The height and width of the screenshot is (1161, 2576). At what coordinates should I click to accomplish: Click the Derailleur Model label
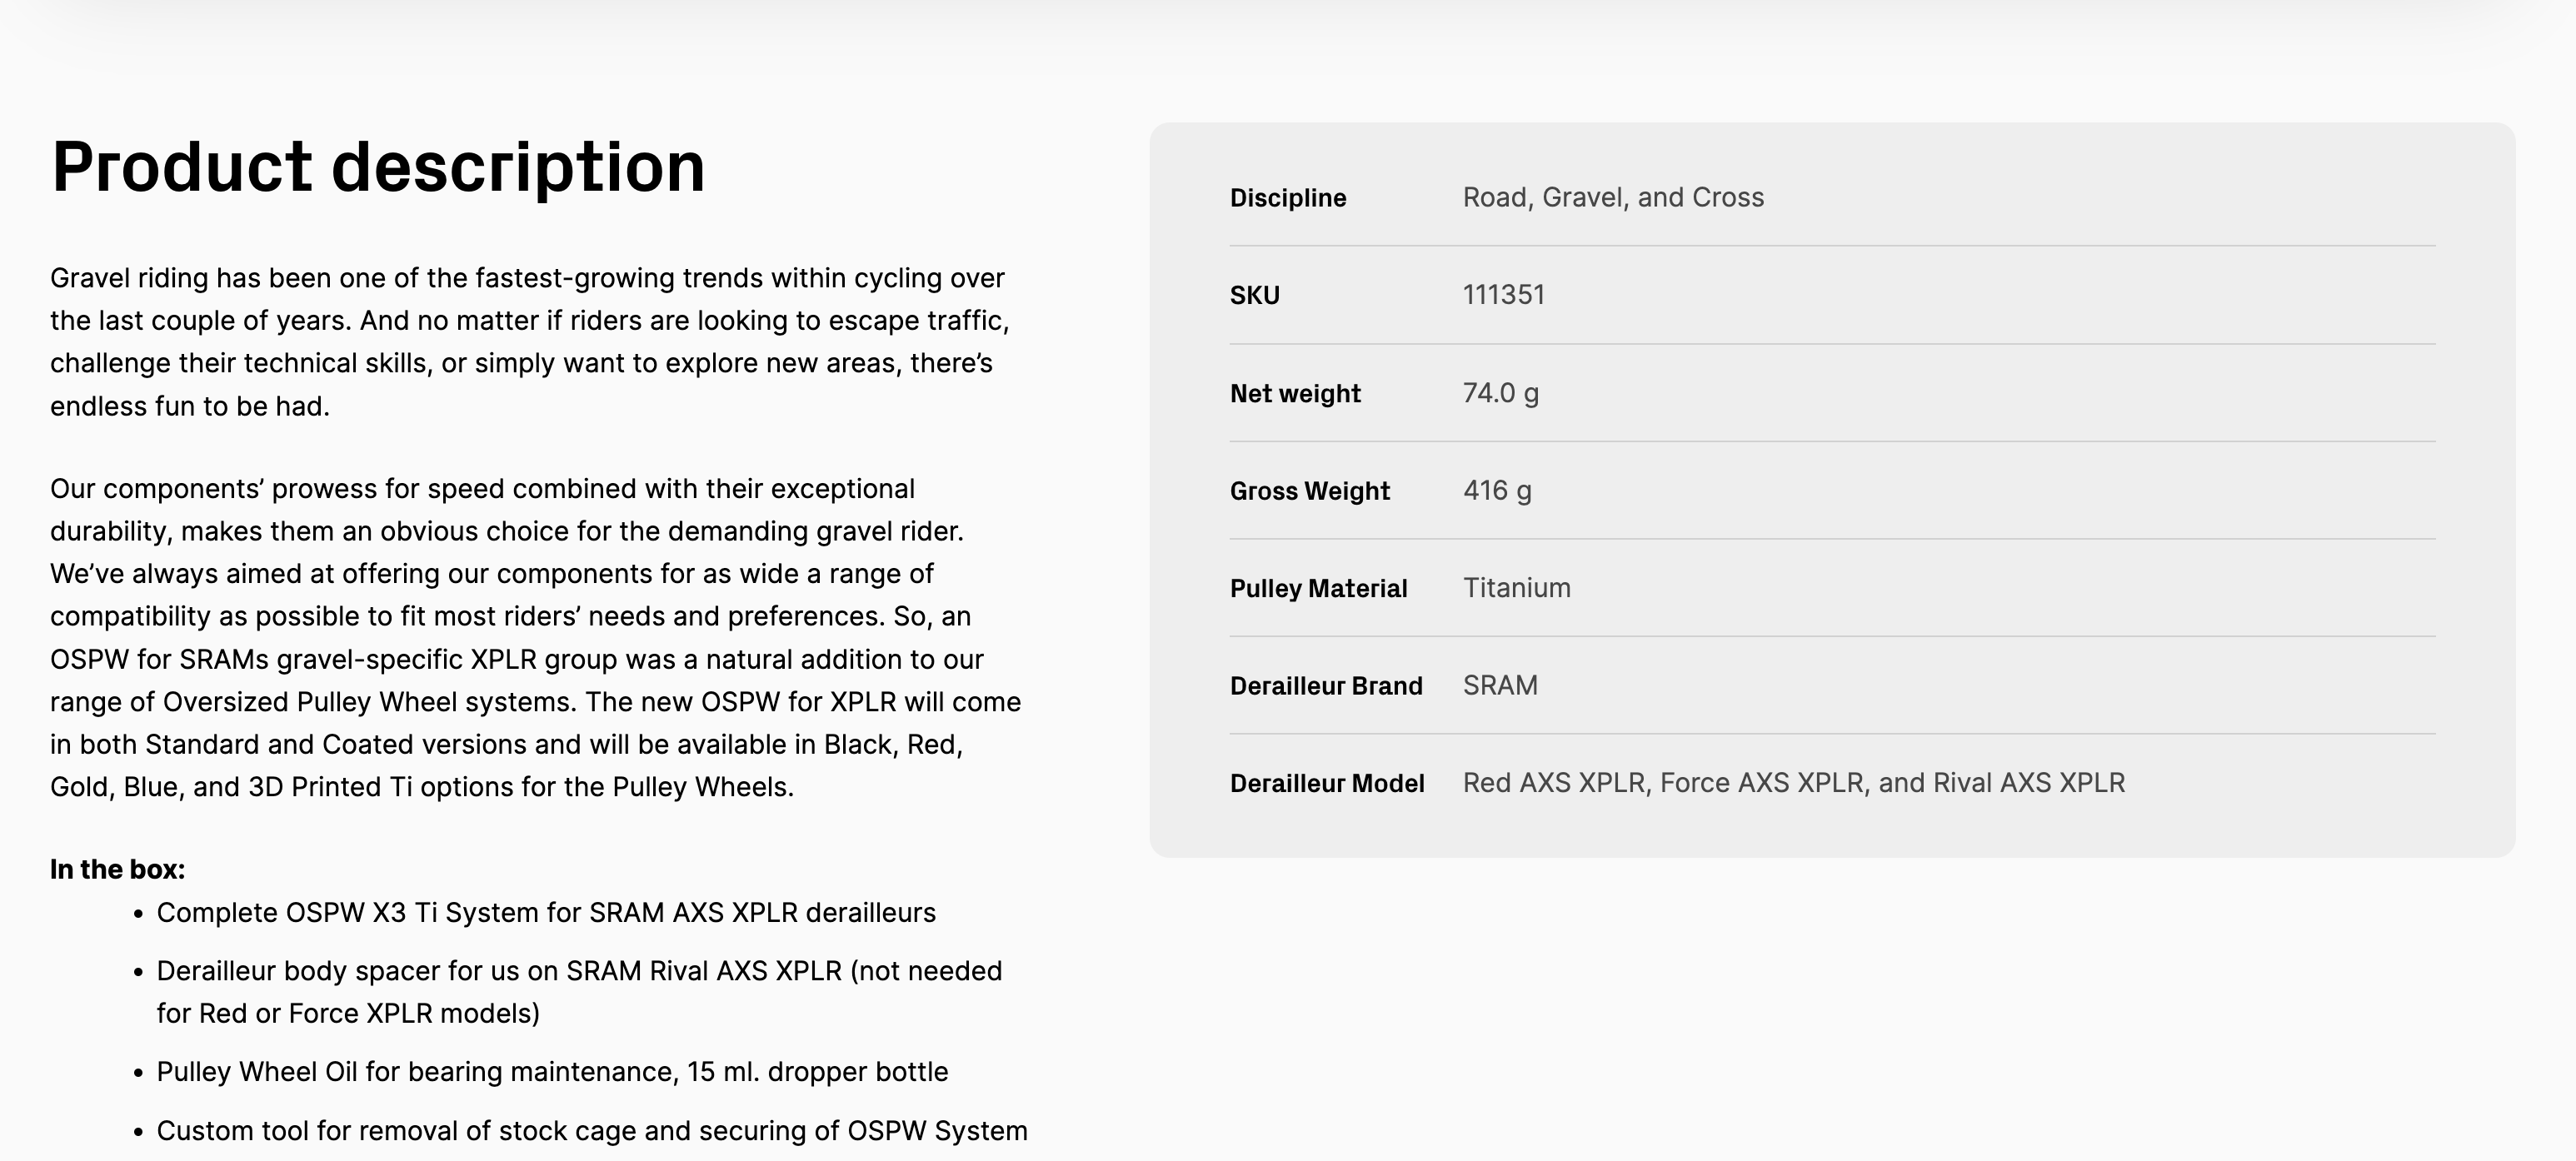[1326, 783]
